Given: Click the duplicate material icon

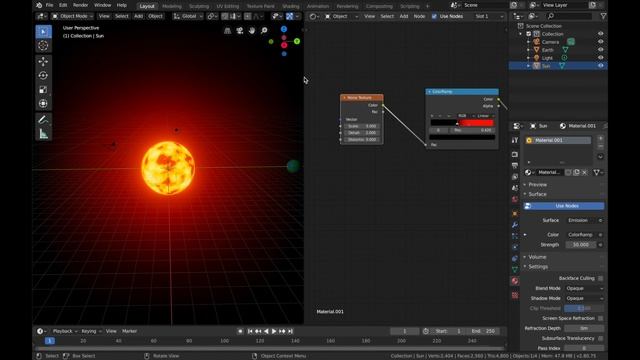Looking at the screenshot, I should (x=576, y=172).
